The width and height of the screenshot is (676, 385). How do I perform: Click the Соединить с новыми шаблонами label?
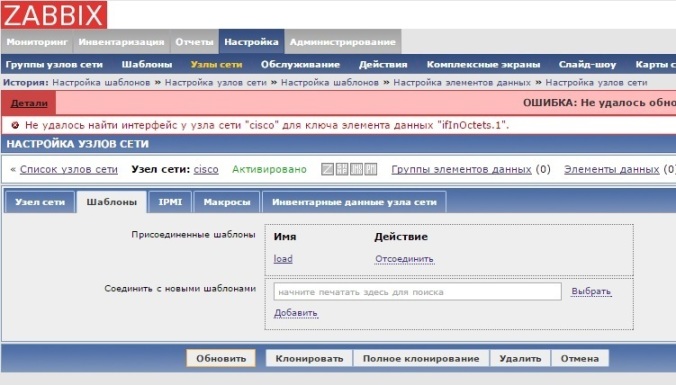tap(180, 288)
